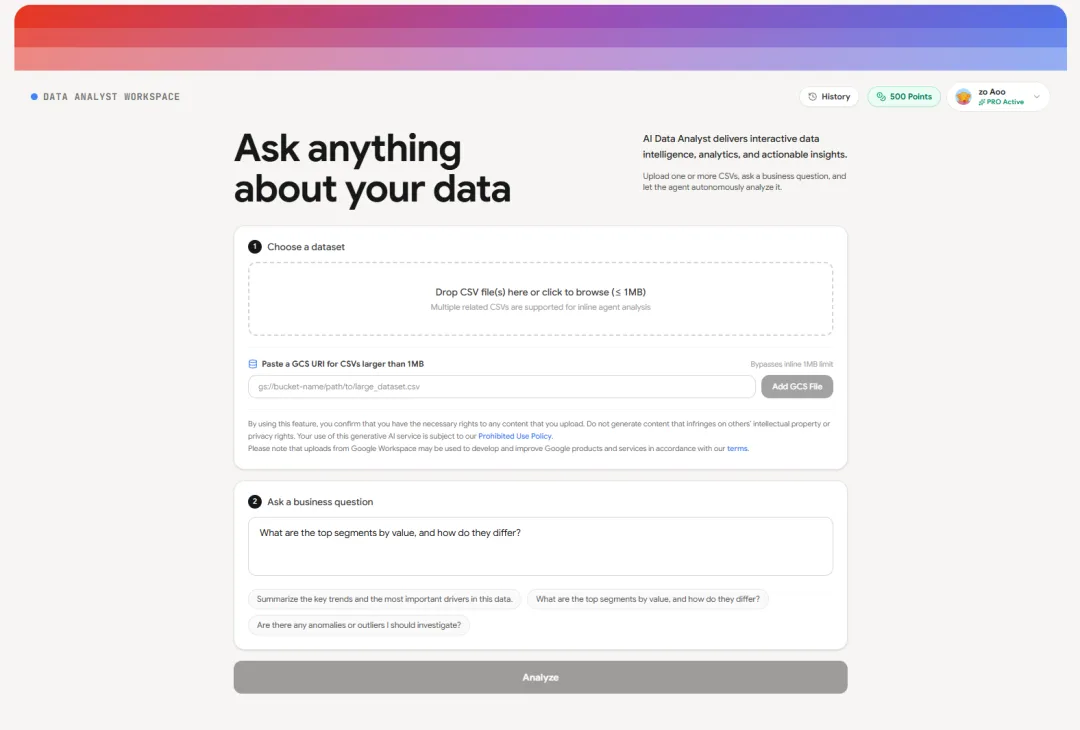
Task: Click the history clock icon
Action: tap(812, 96)
